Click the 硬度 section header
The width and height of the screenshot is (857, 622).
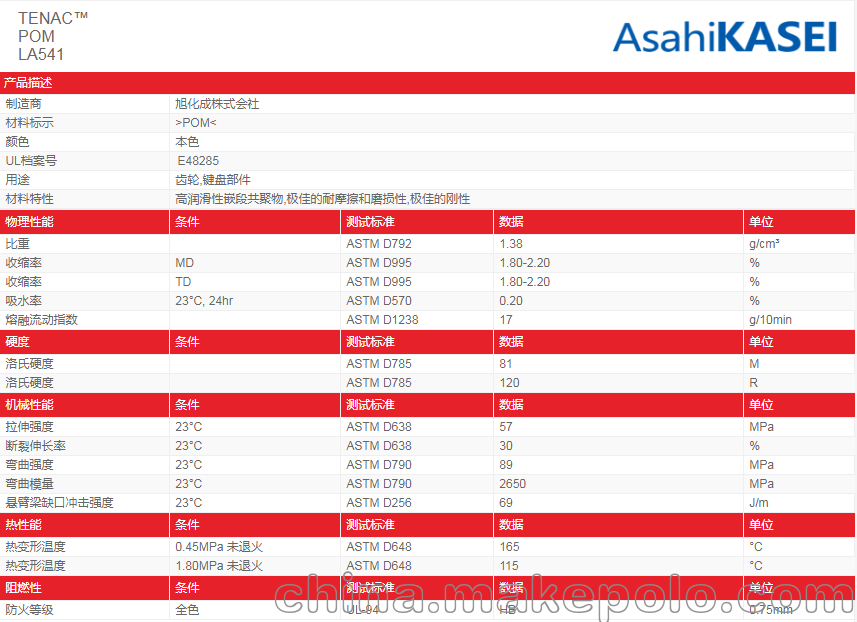click(x=17, y=342)
